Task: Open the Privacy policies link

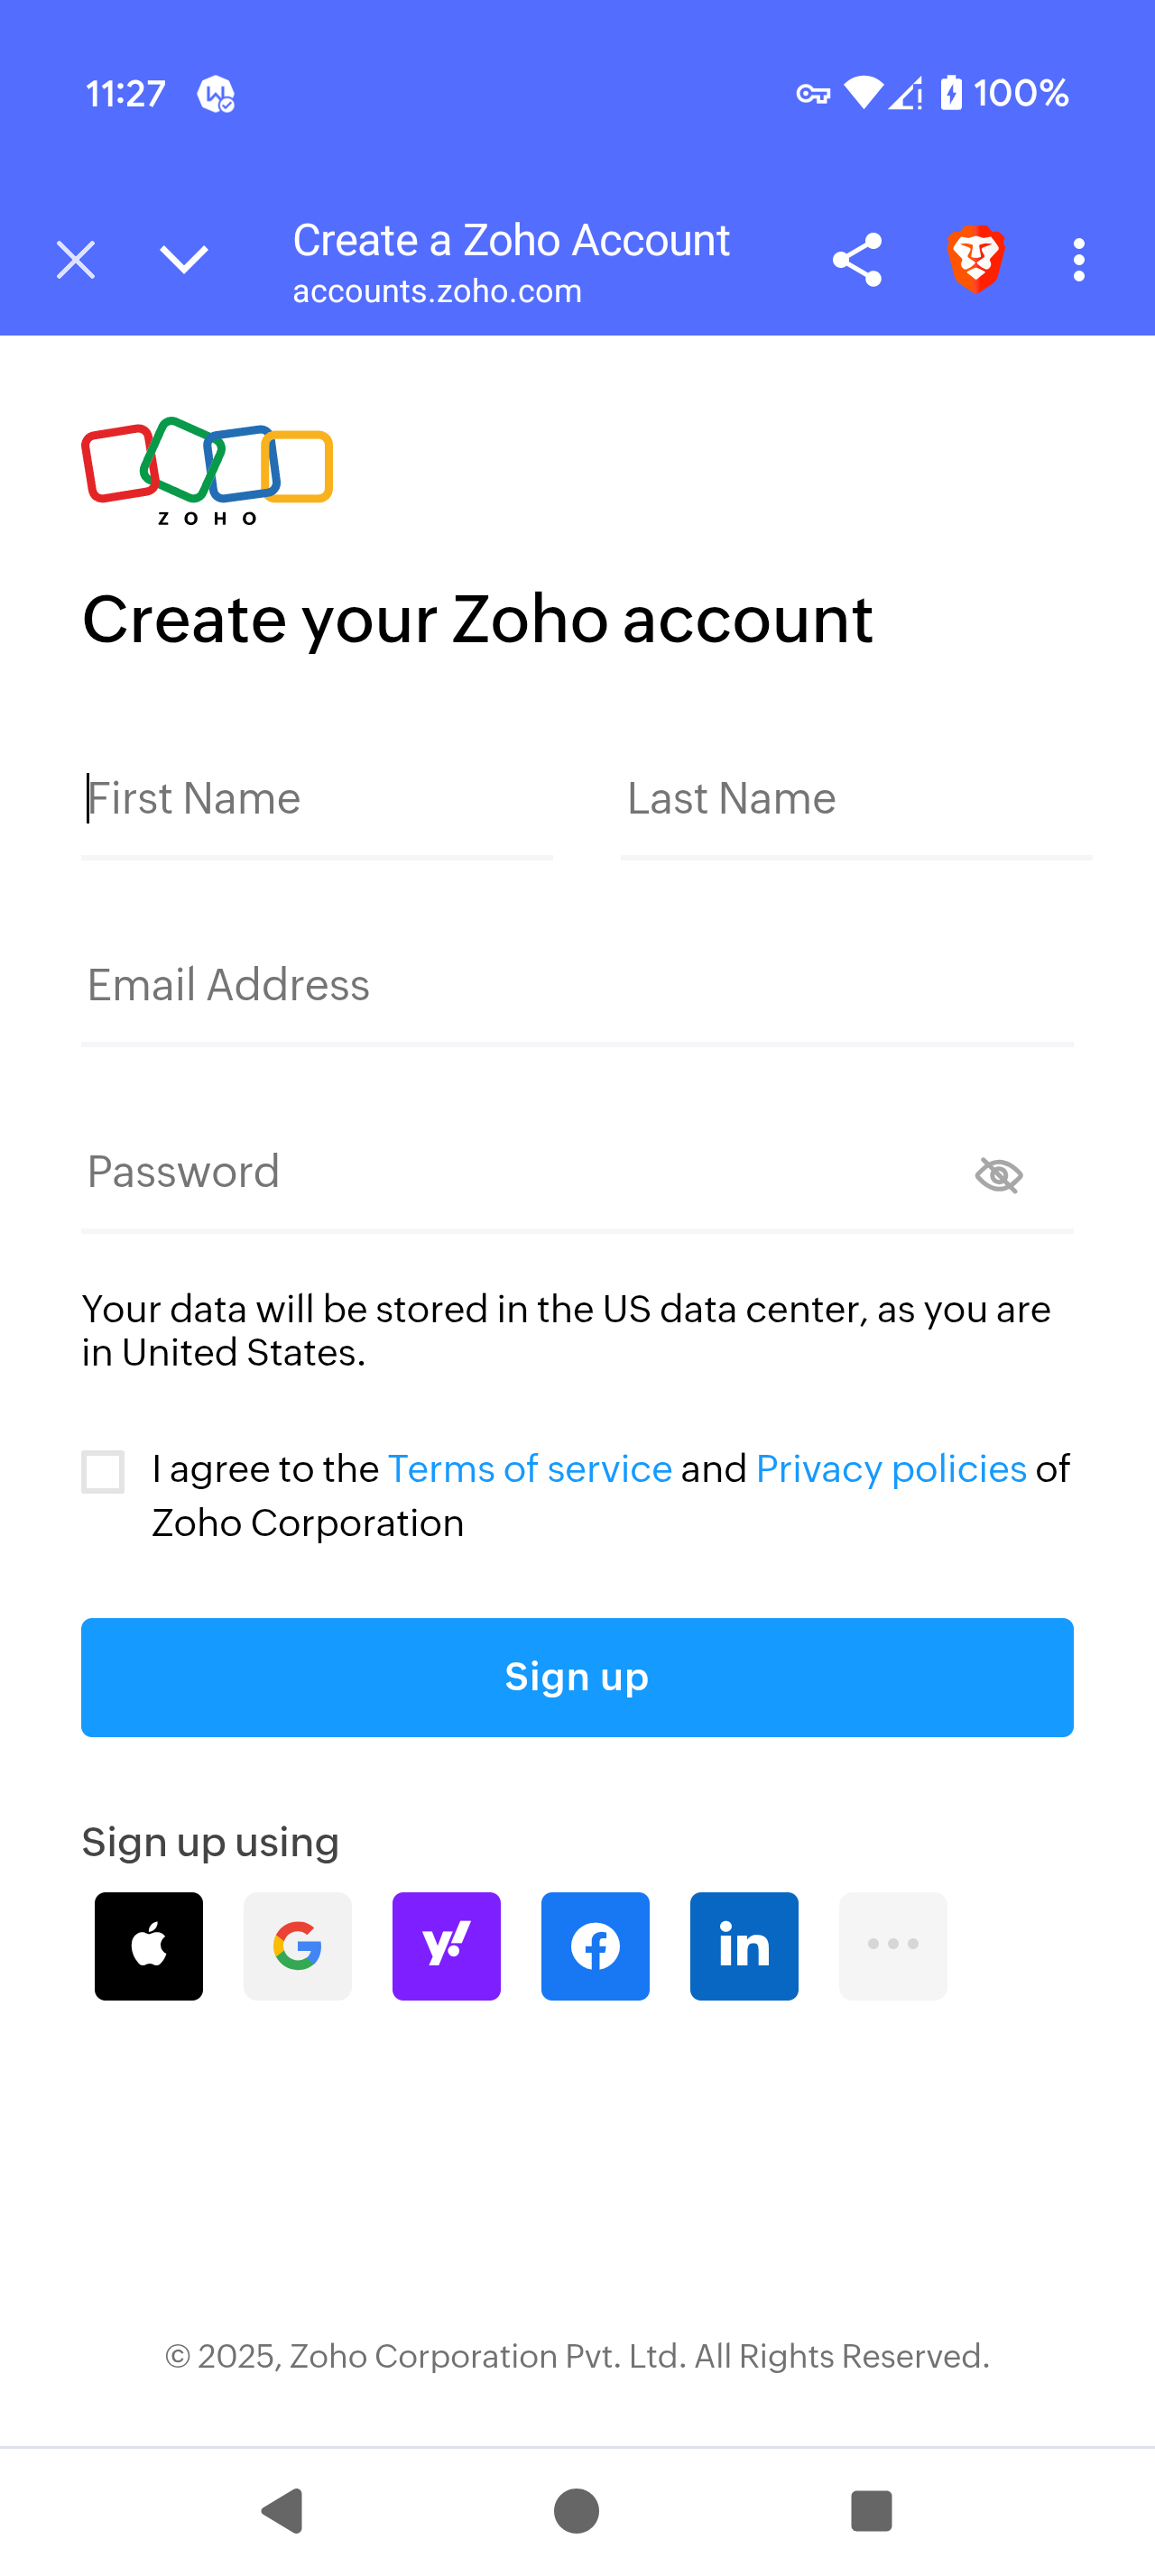Action: tap(891, 1469)
